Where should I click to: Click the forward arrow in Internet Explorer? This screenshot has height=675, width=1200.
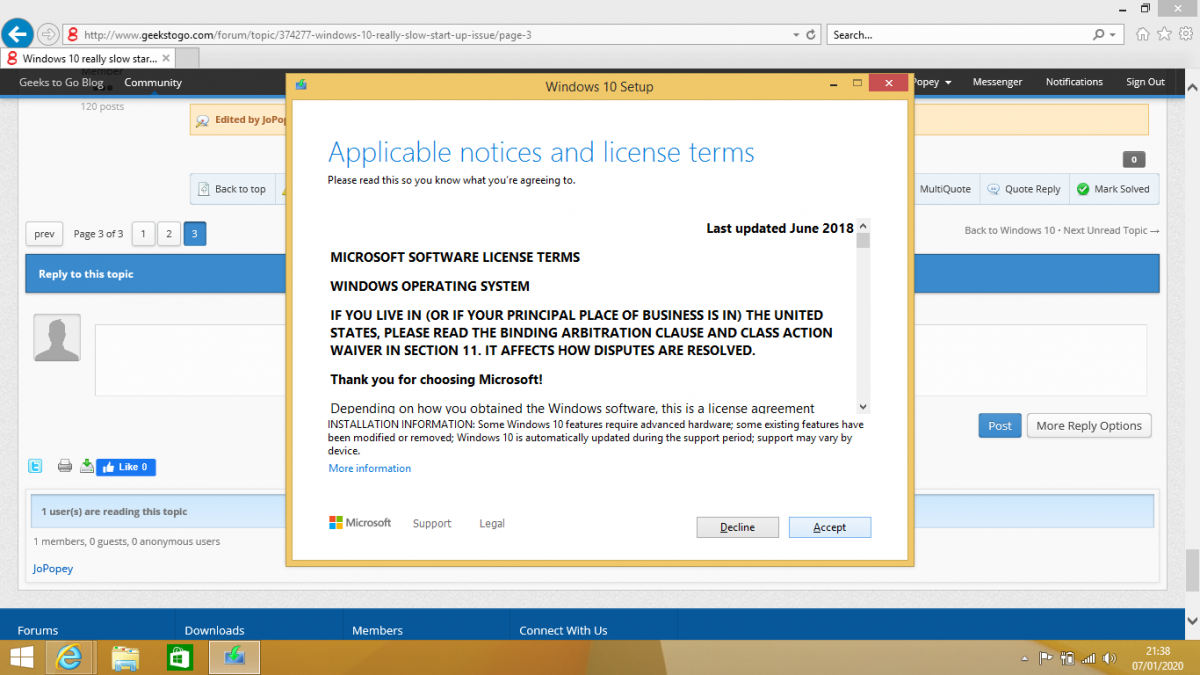point(48,35)
